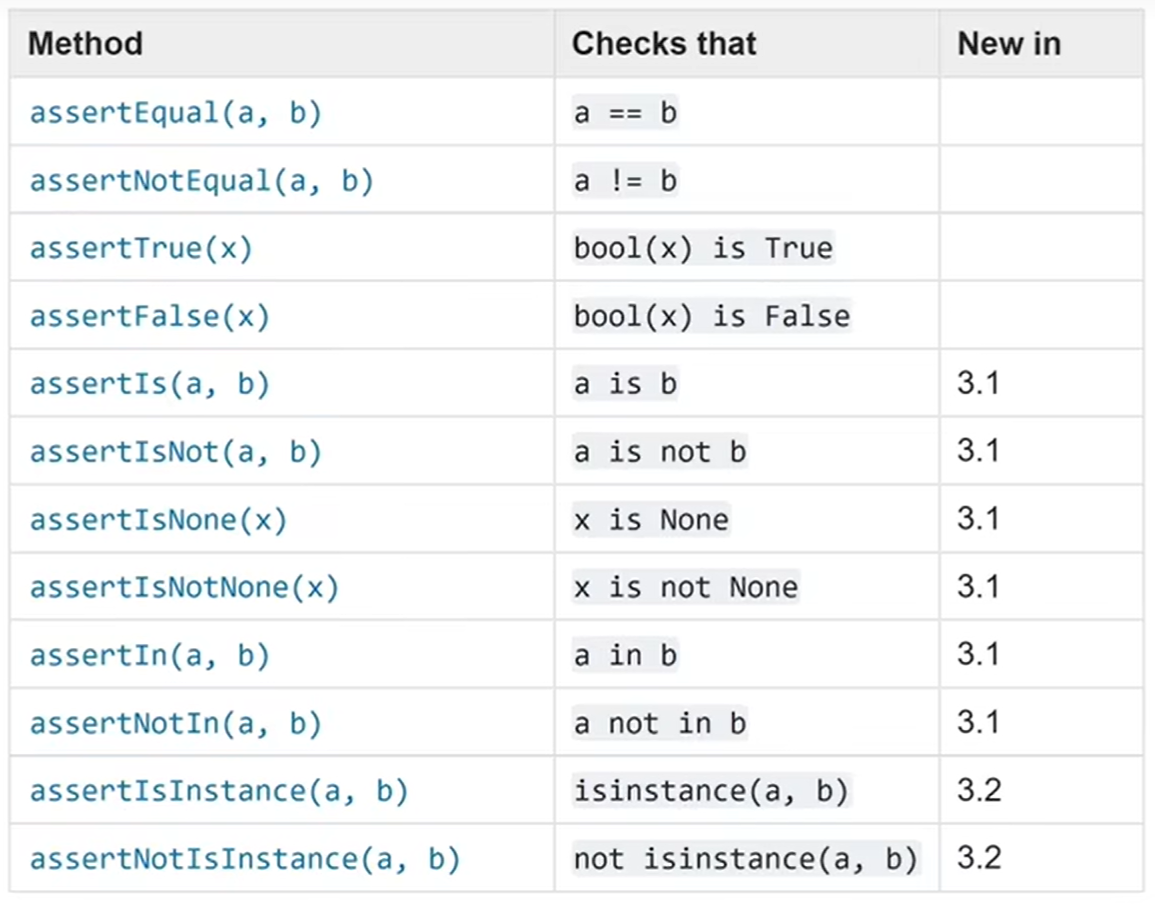This screenshot has height=906, width=1155.
Task: Click the "a == b" code snippet
Action: click(625, 113)
